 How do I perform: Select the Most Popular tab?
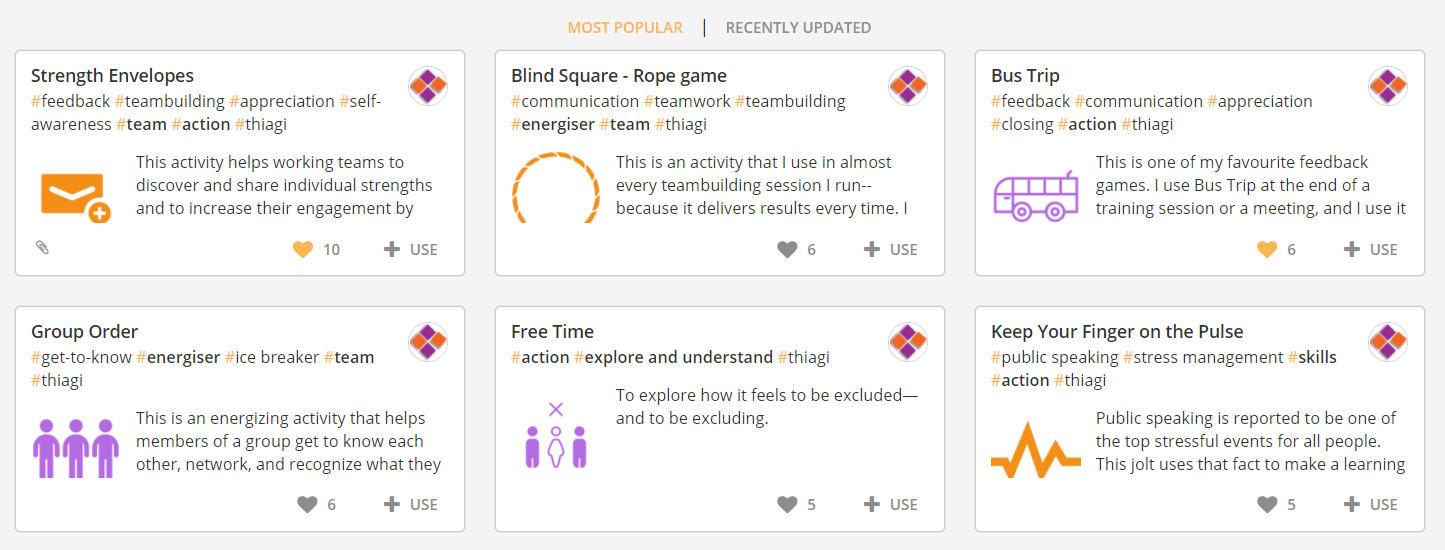(625, 28)
